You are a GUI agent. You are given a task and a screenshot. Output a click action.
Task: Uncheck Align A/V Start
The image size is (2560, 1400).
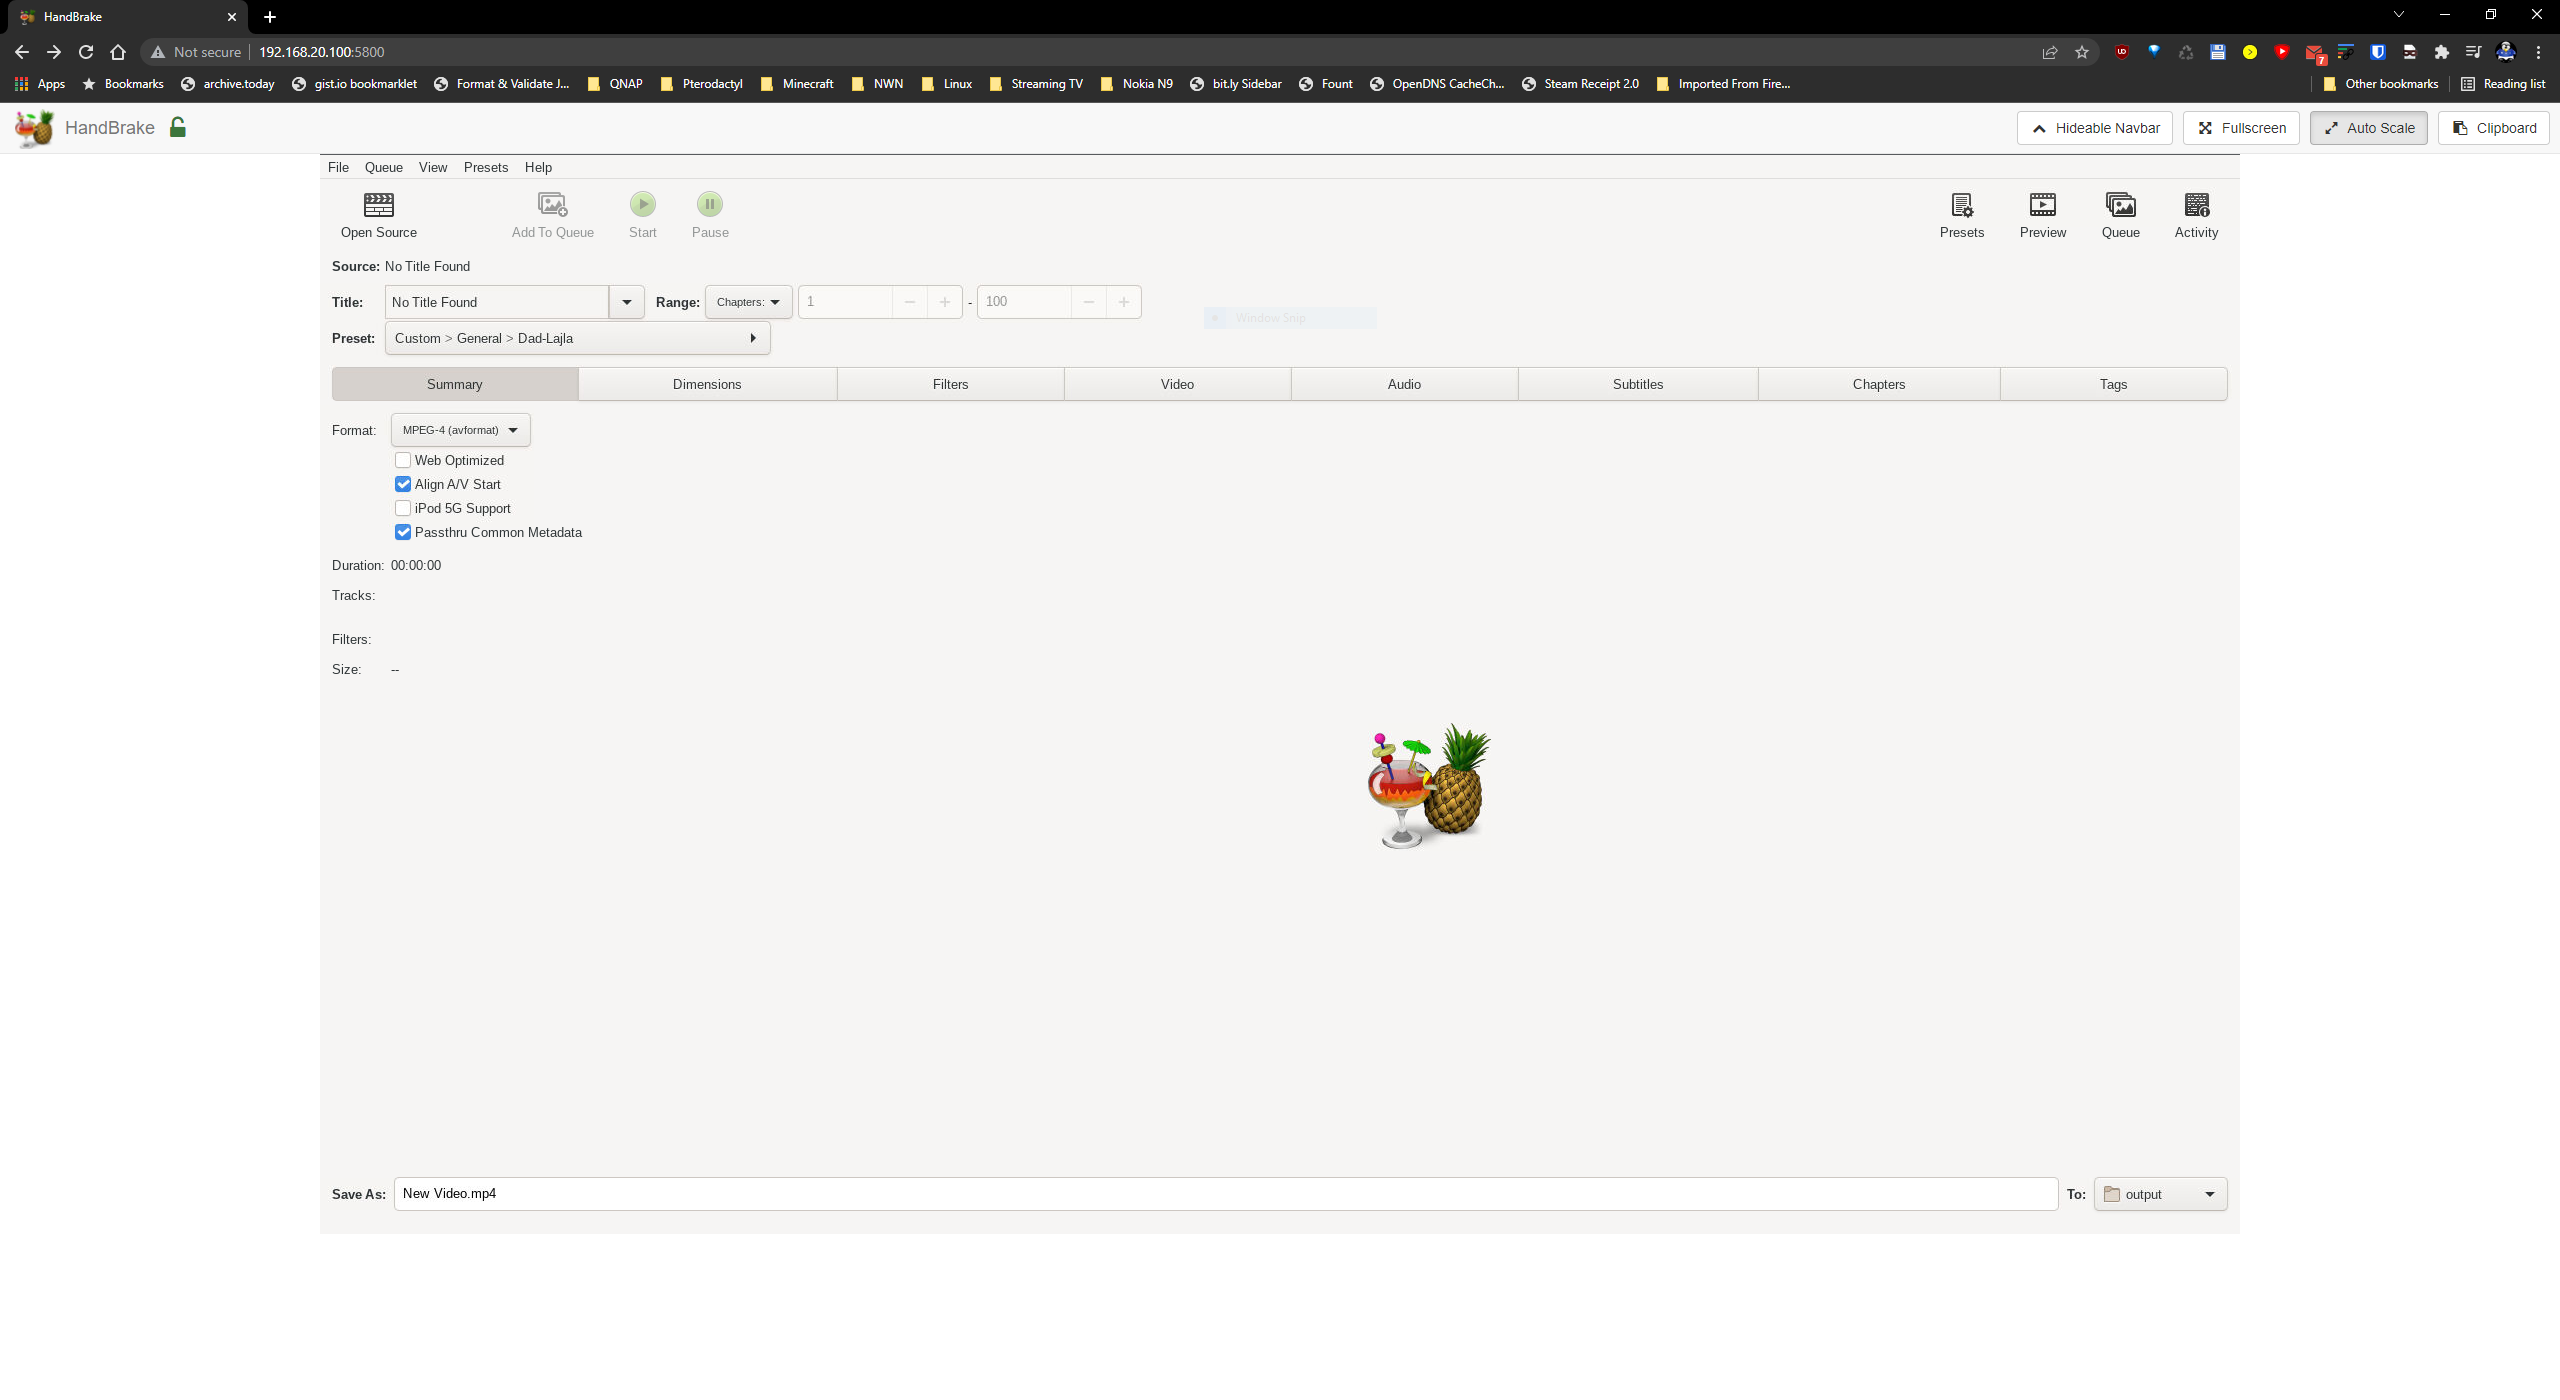403,484
